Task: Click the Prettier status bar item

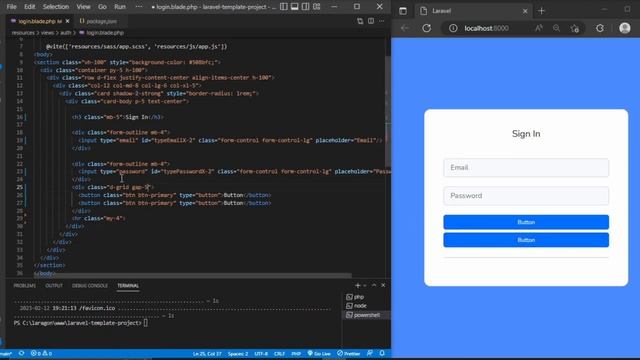Action: (349, 353)
